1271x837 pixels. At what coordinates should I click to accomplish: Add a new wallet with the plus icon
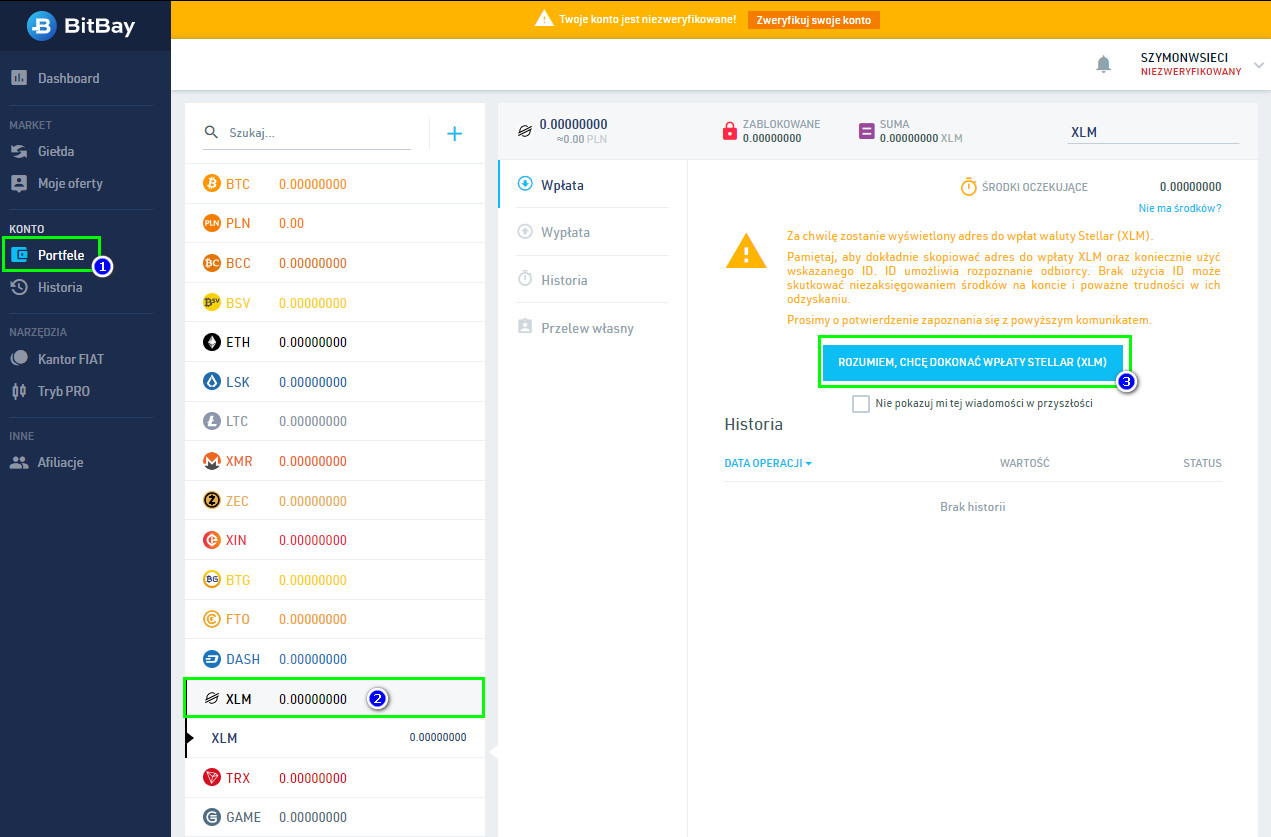[454, 133]
